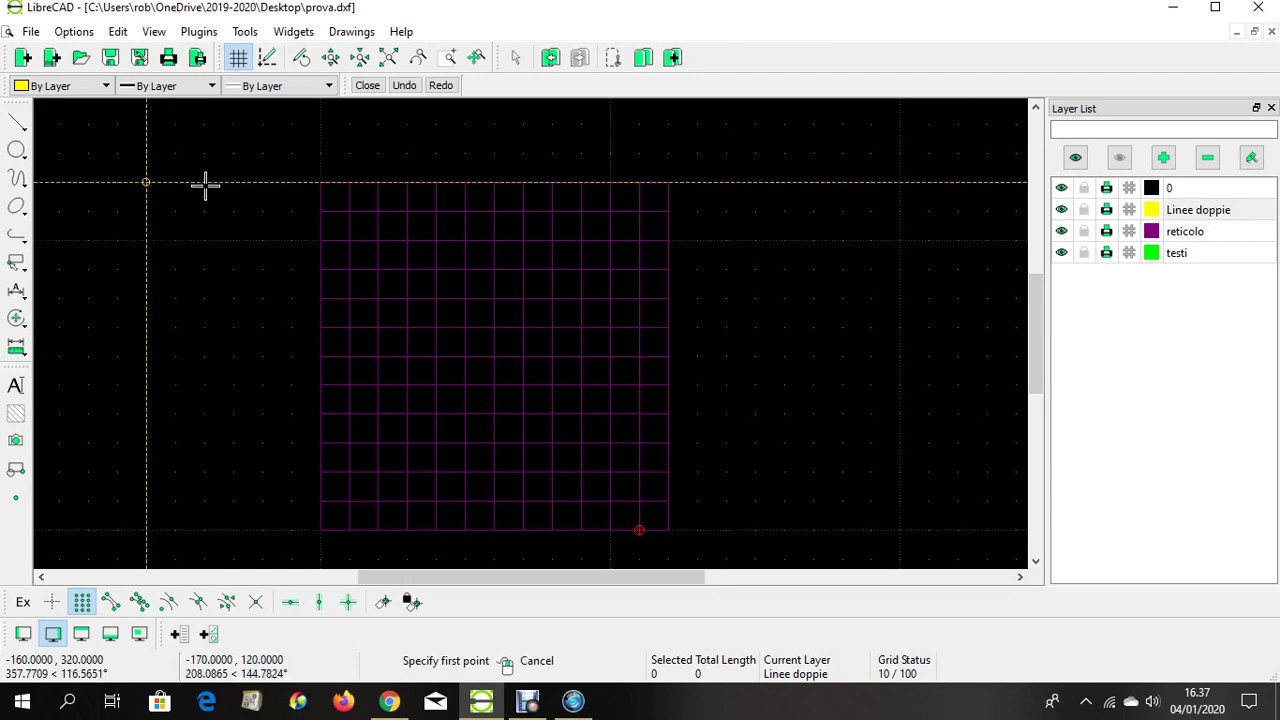This screenshot has width=1280, height=720.
Task: Hide all layers with the greyed eye button
Action: click(x=1119, y=158)
